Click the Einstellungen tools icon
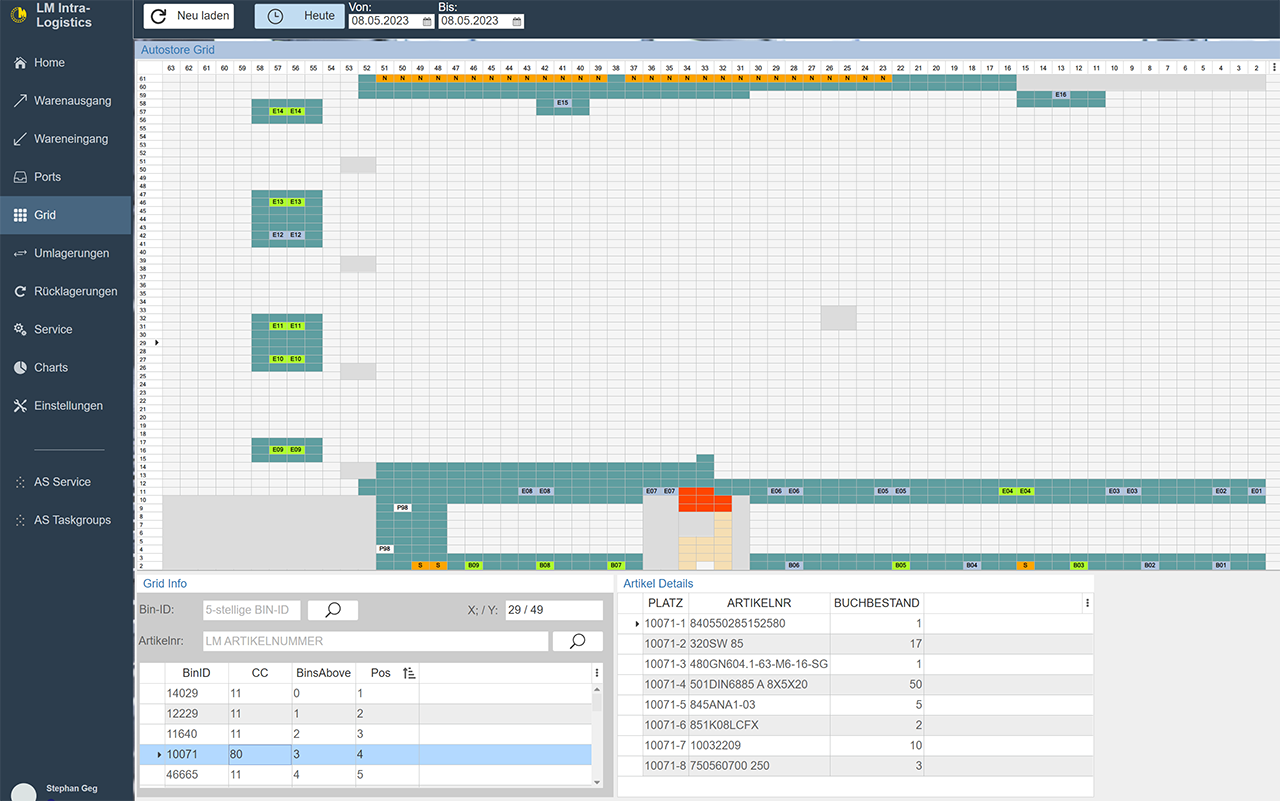The width and height of the screenshot is (1280, 801). 20,406
